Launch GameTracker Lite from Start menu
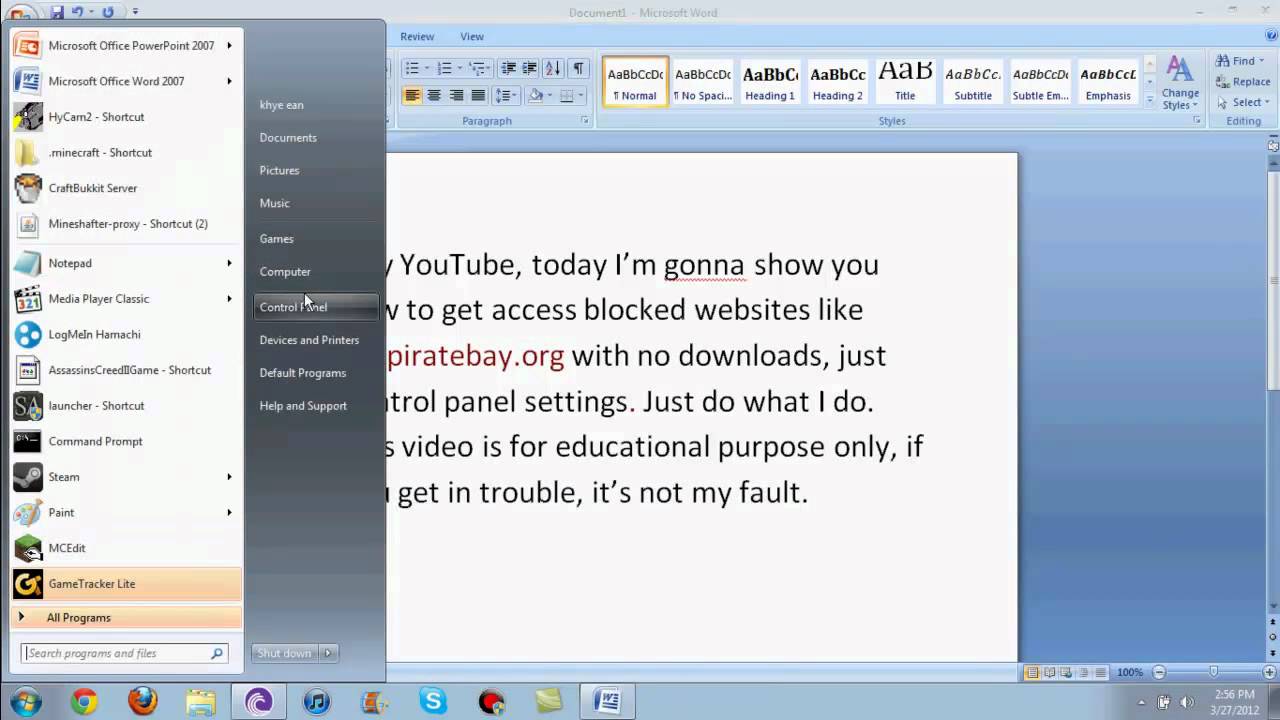 [x=126, y=584]
